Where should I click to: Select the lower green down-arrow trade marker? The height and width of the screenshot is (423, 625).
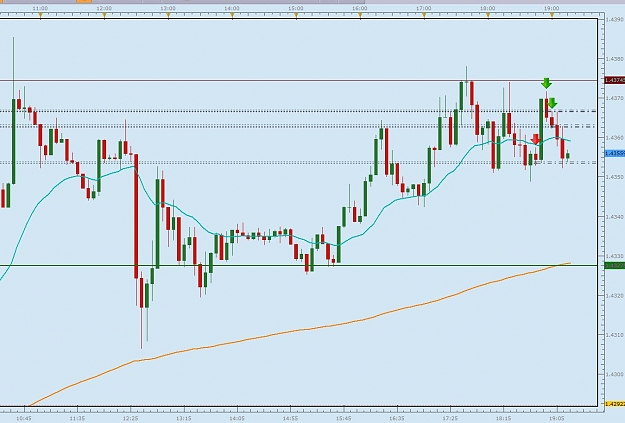[552, 103]
